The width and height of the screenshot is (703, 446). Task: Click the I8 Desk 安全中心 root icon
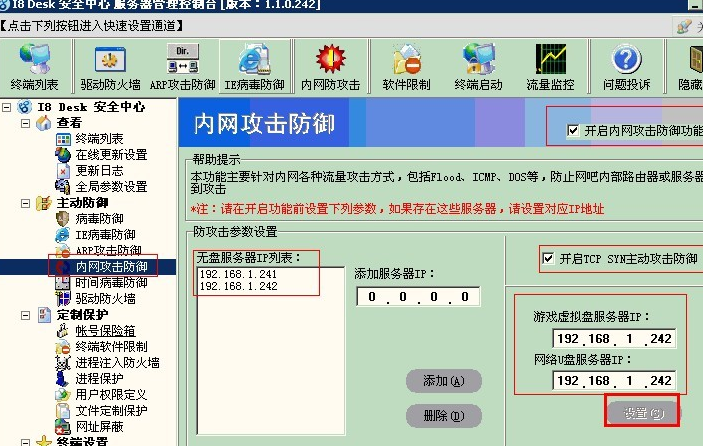pyautogui.click(x=25, y=107)
